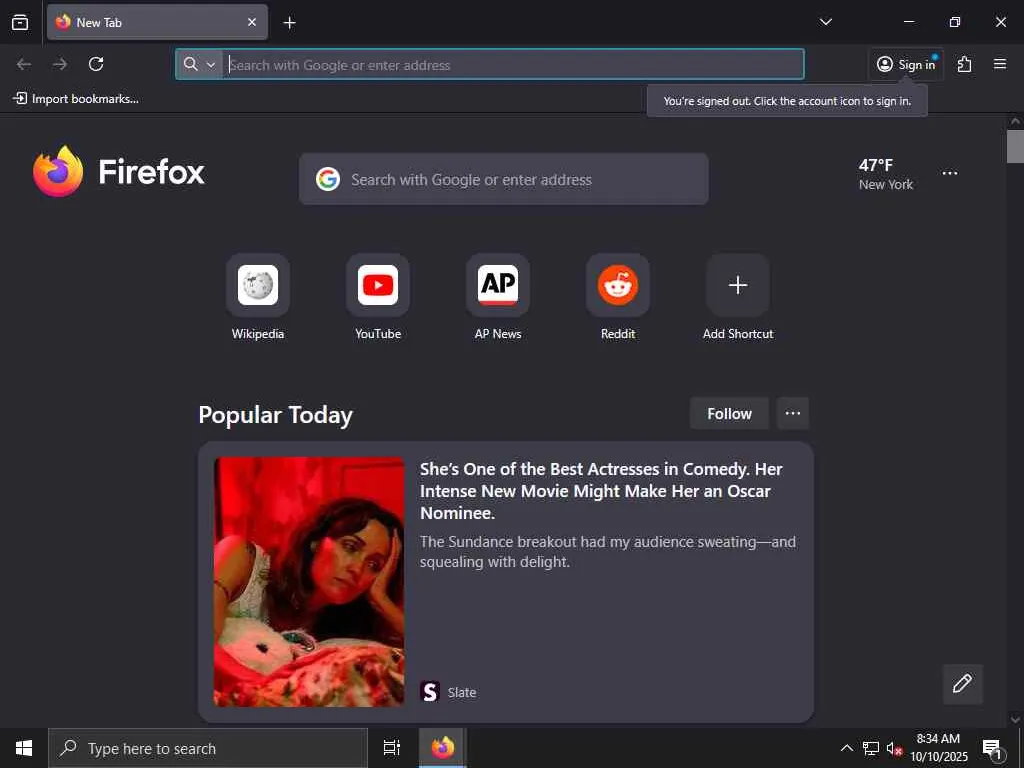1024x768 pixels.
Task: Go back with the back arrow
Action: tap(24, 64)
